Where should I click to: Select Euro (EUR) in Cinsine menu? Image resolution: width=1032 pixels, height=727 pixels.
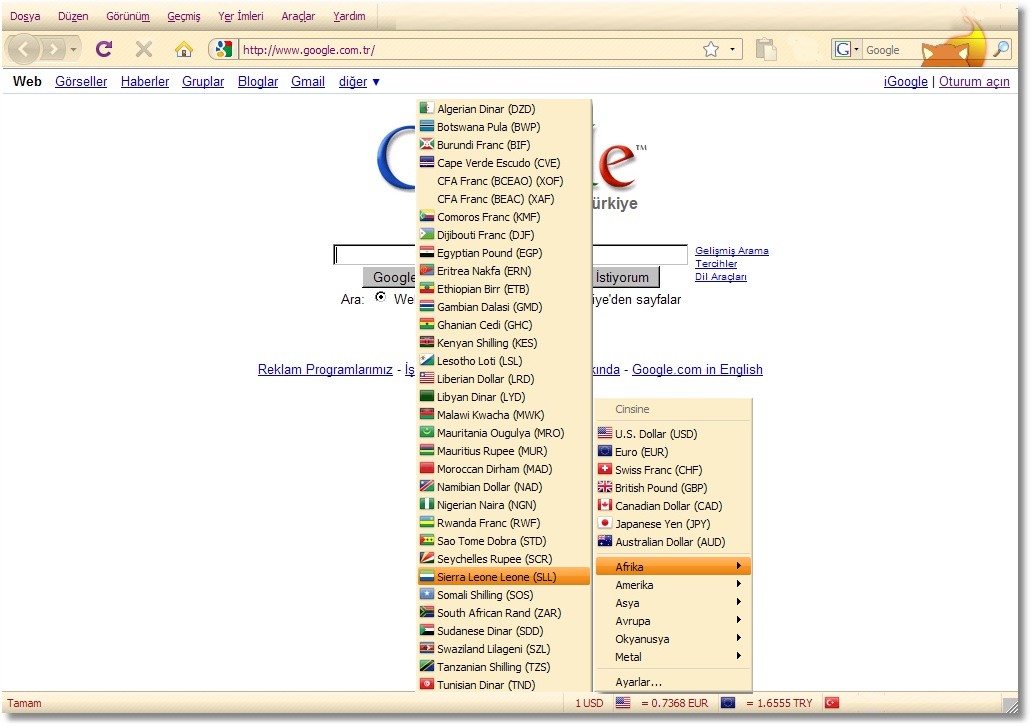(673, 451)
